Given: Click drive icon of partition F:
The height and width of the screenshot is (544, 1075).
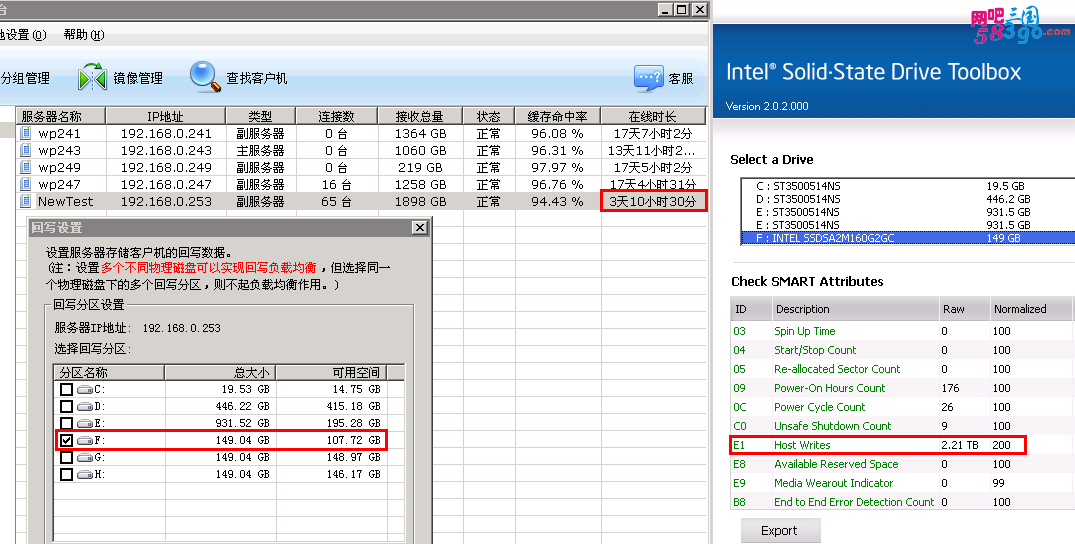Looking at the screenshot, I should 85,440.
